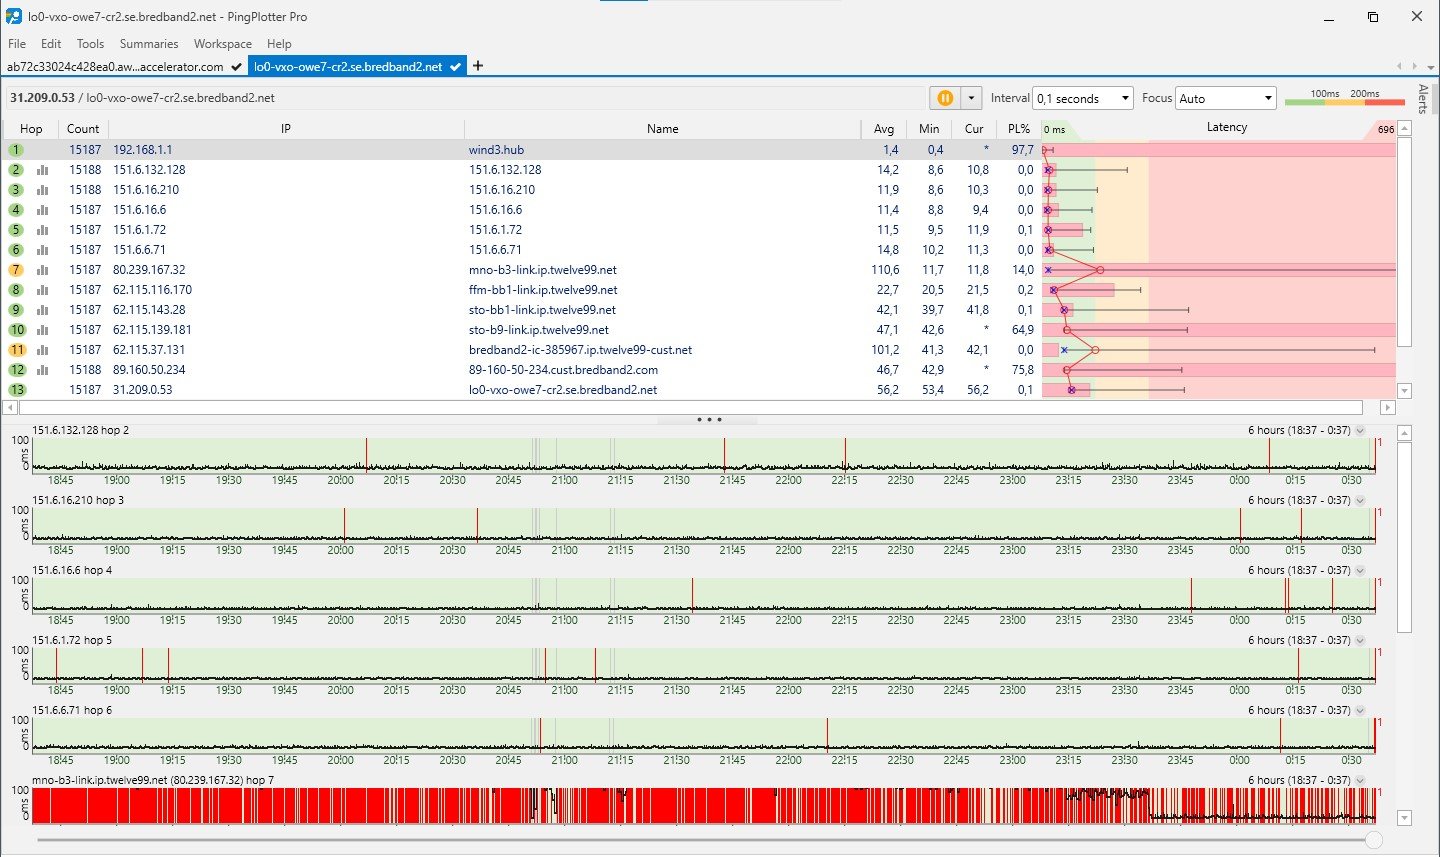Click the PL% column header
Image resolution: width=1440 pixels, height=857 pixels.
(1018, 129)
